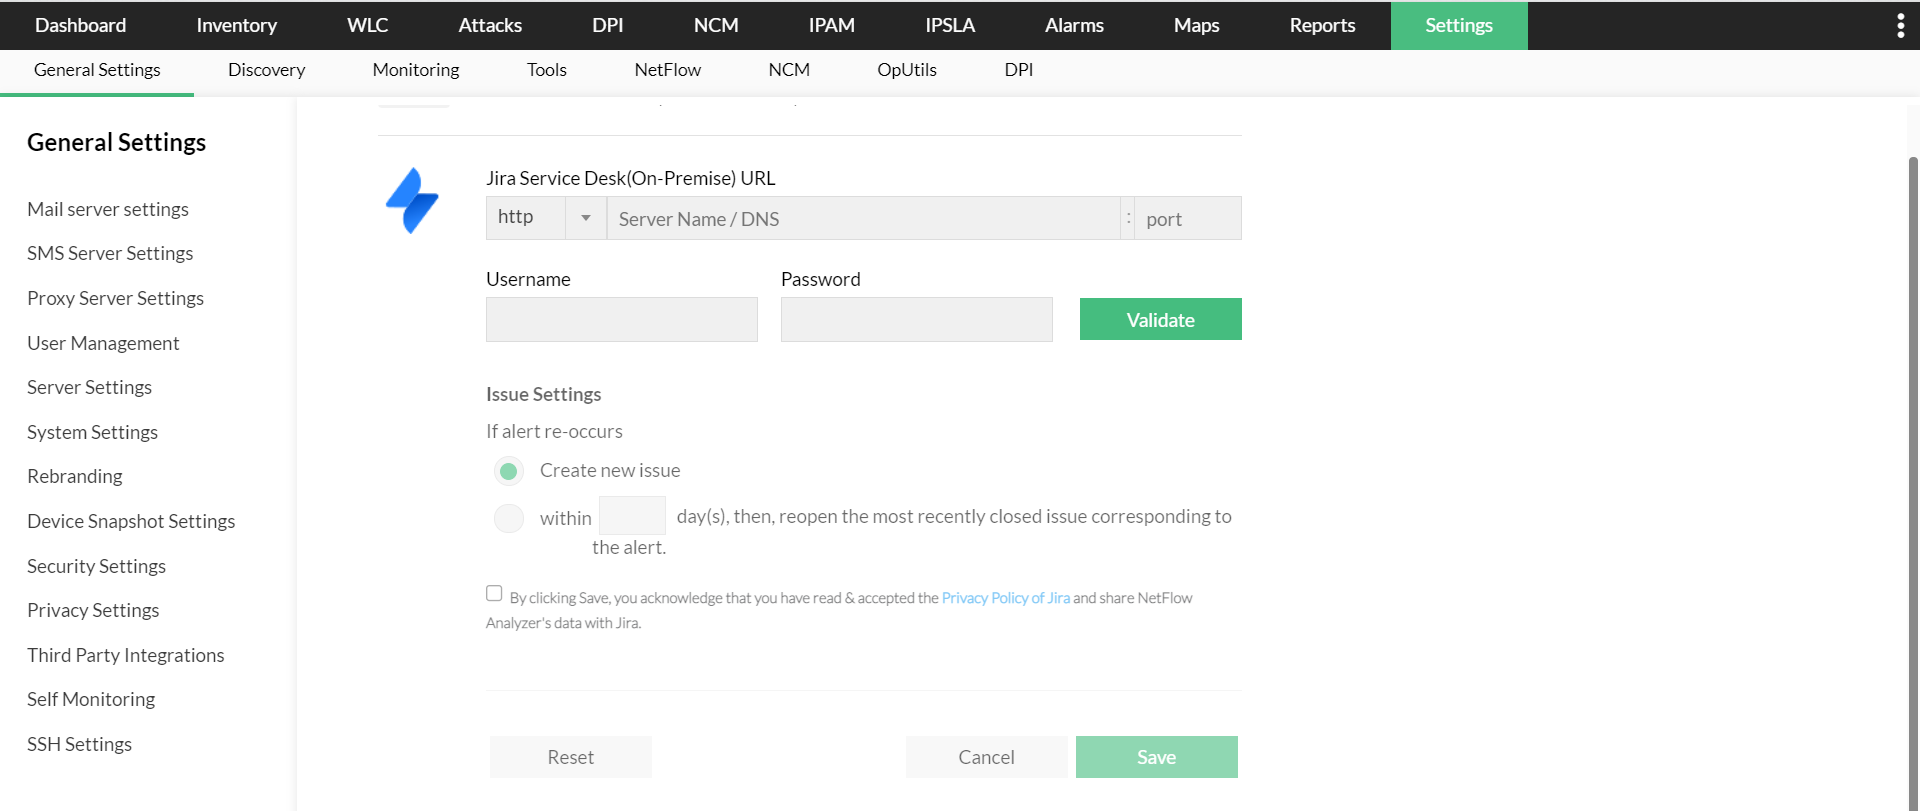Image resolution: width=1920 pixels, height=811 pixels.
Task: Select the Create new issue radio button
Action: tap(509, 471)
